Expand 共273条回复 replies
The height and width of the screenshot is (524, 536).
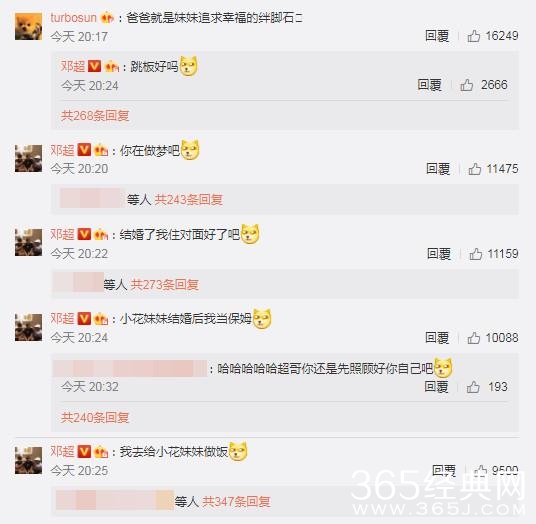[x=165, y=284]
